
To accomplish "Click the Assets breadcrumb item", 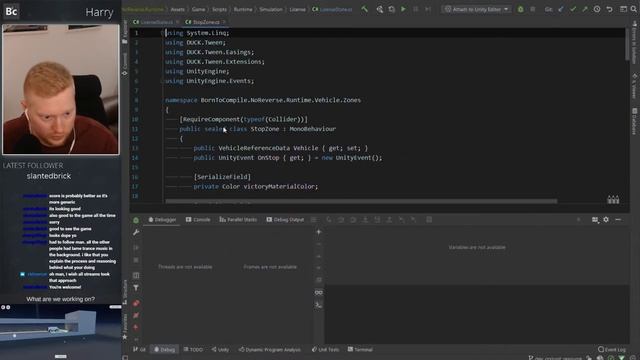I will pos(178,9).
